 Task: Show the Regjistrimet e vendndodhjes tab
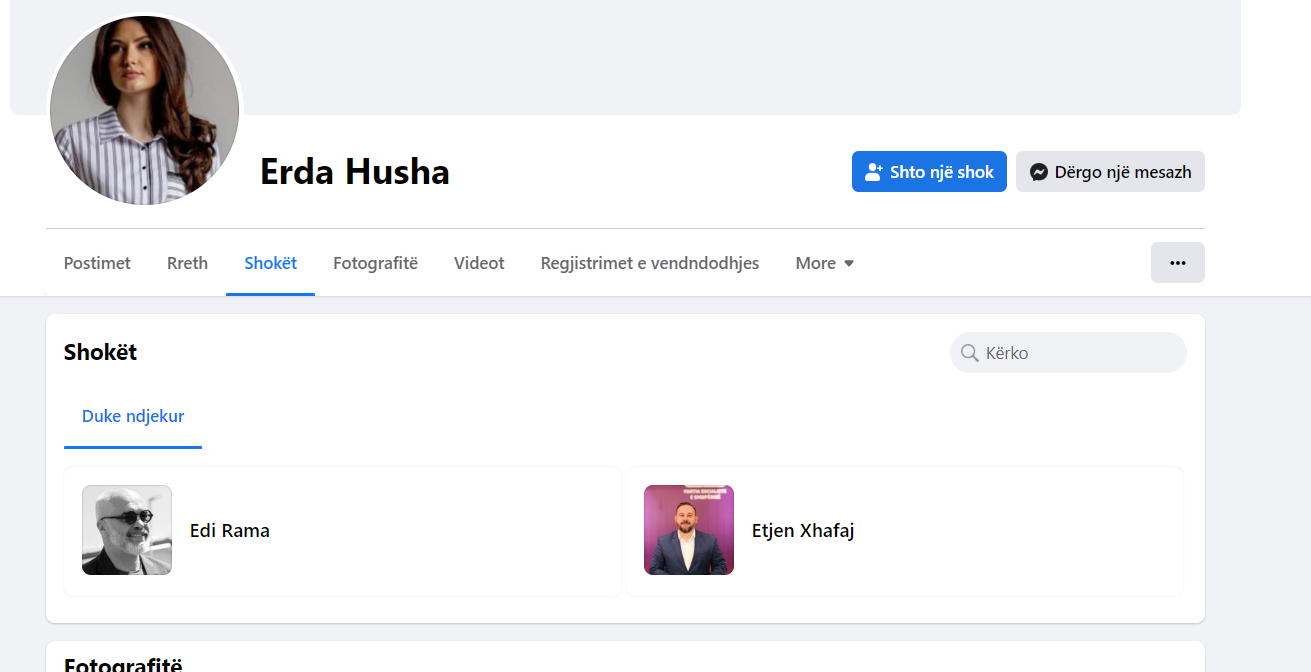pos(649,263)
